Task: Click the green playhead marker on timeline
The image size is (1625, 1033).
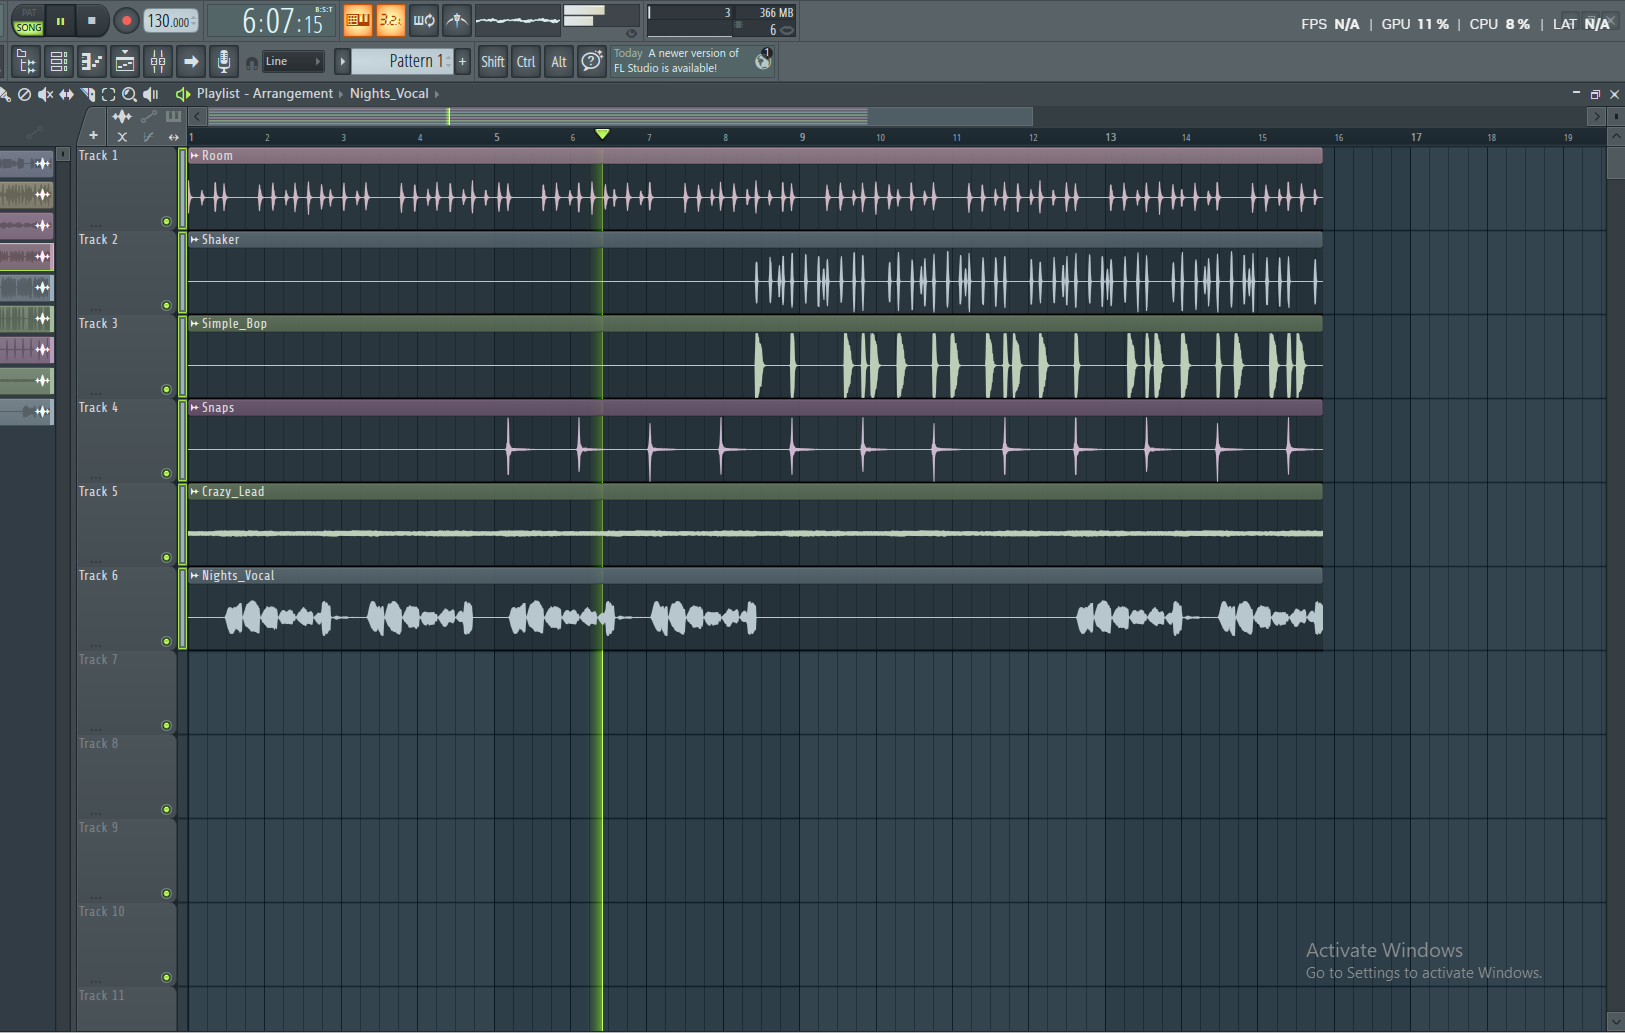Action: [x=602, y=134]
